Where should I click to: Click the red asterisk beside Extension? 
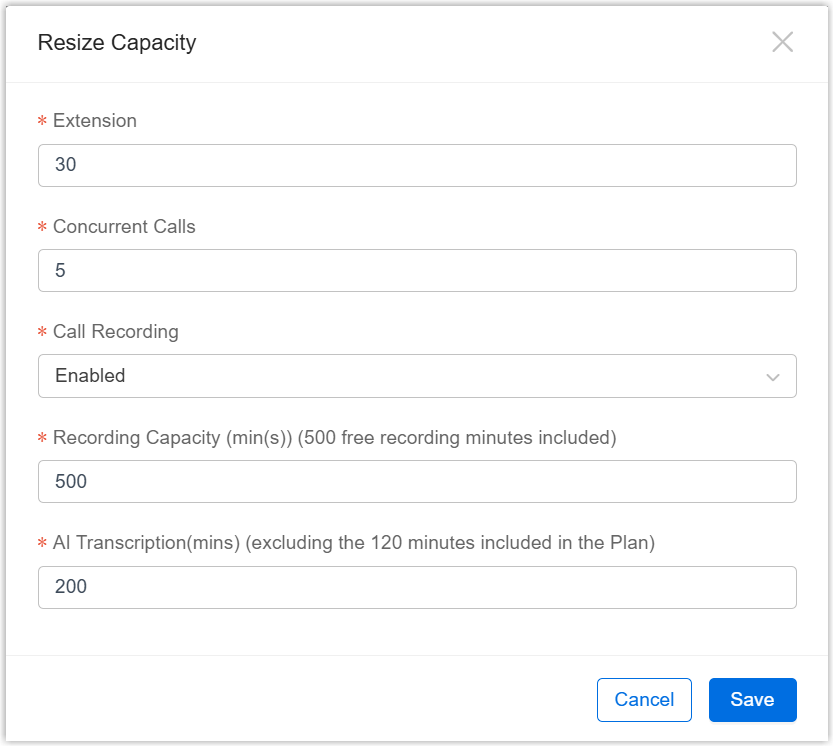point(42,122)
